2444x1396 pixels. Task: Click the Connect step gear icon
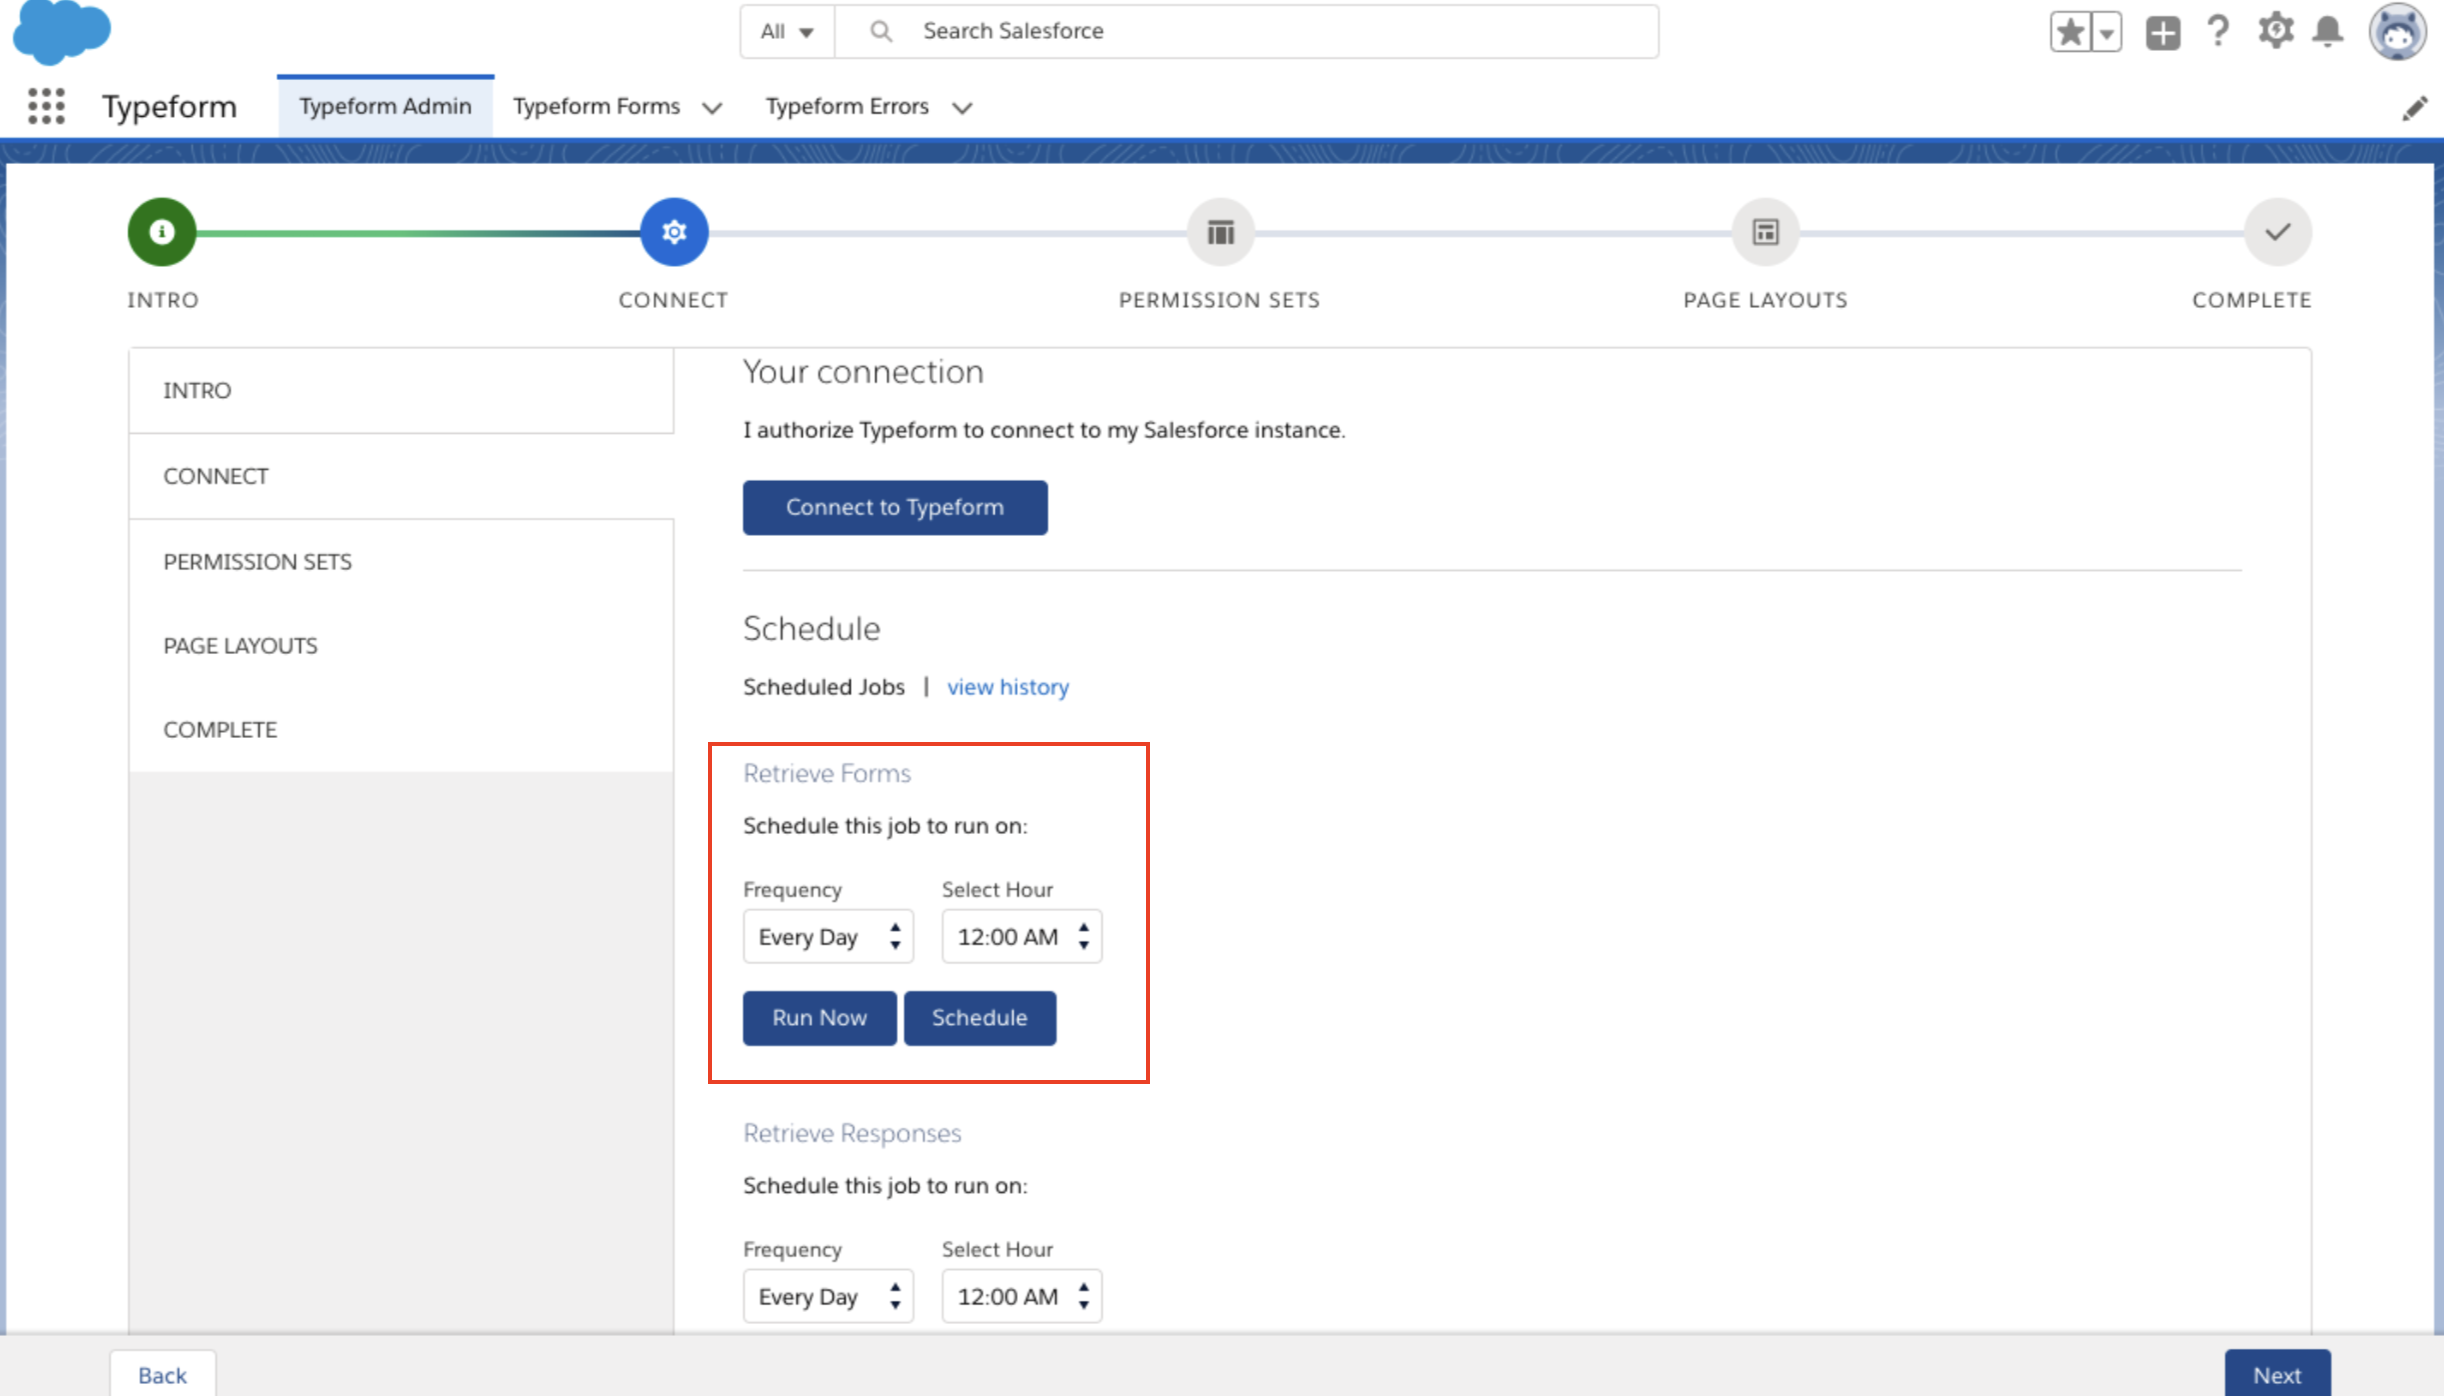tap(674, 232)
